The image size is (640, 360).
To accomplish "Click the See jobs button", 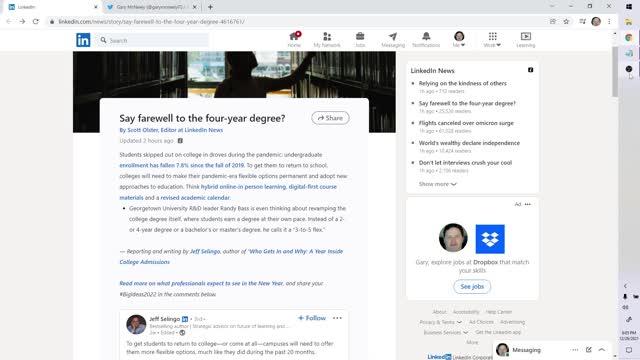I will 472,287.
